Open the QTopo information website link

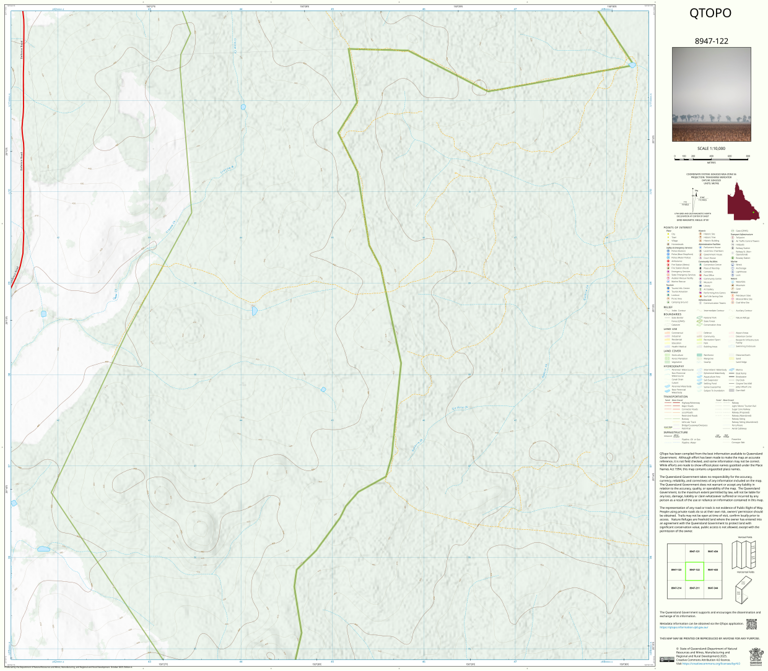pyautogui.click(x=684, y=627)
